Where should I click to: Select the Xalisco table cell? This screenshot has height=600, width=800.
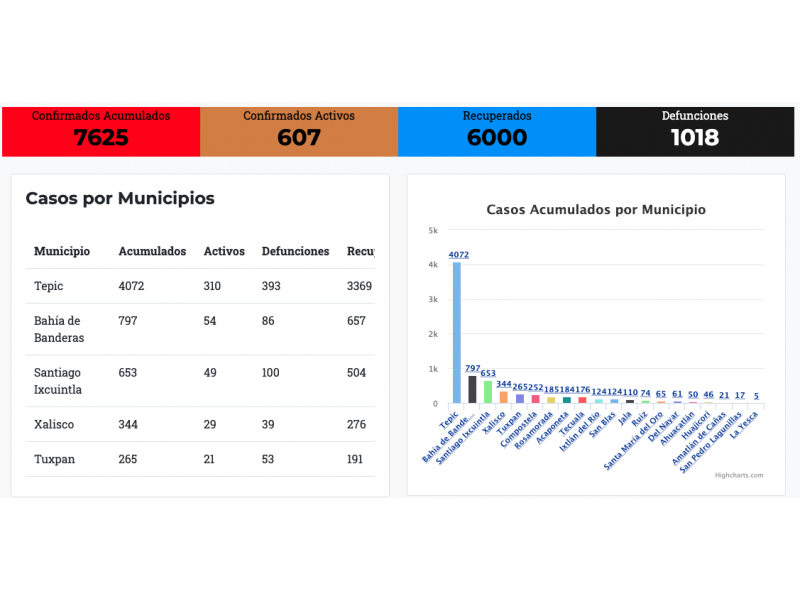(54, 424)
